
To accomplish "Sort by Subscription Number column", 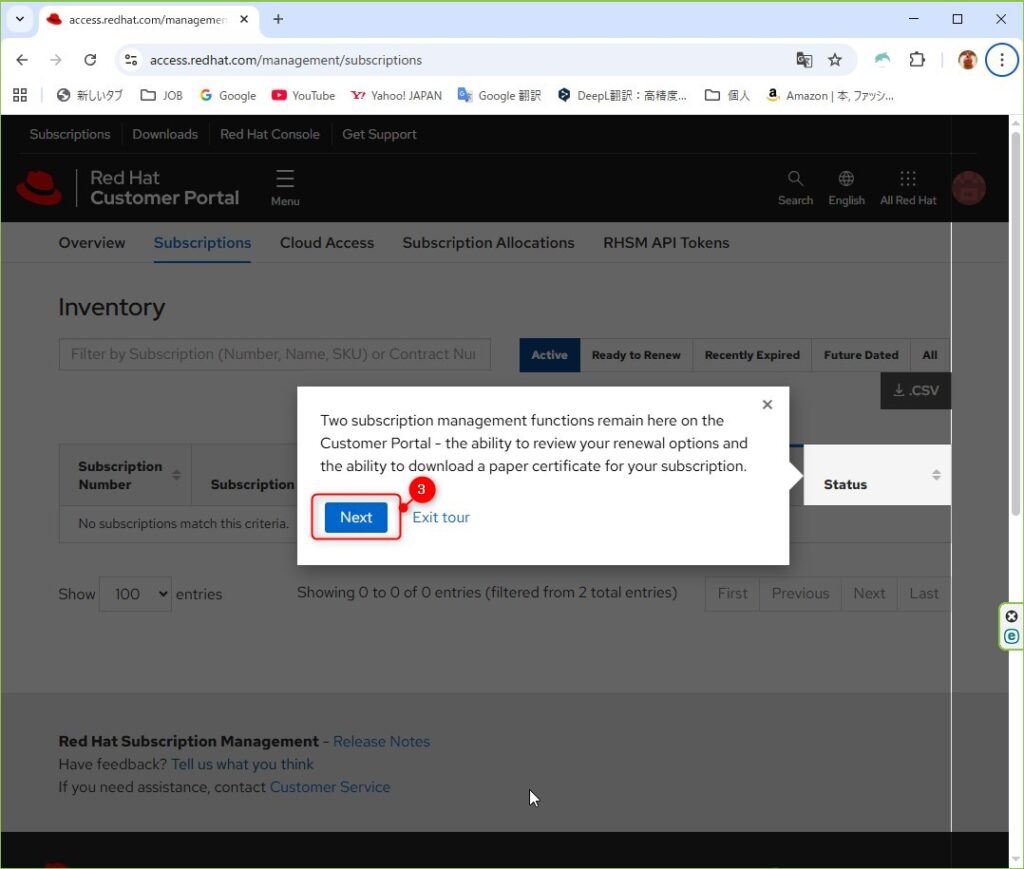I will pyautogui.click(x=125, y=475).
